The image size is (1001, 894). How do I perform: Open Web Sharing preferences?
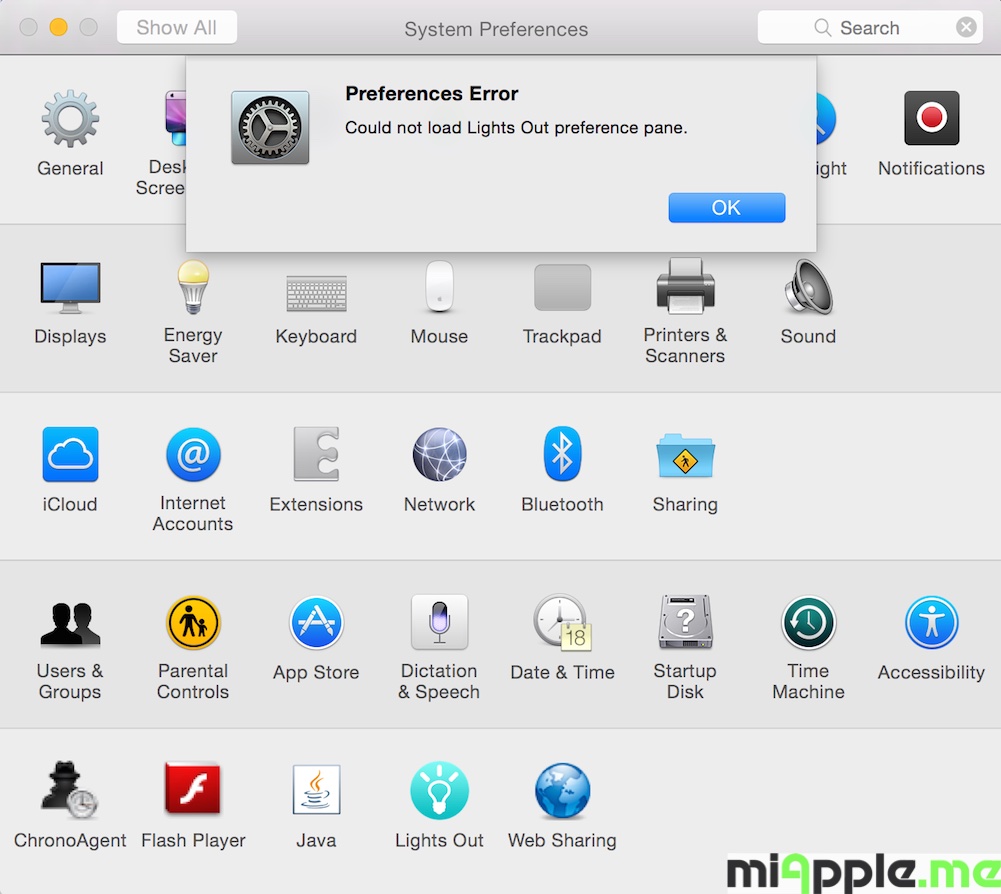[x=562, y=792]
